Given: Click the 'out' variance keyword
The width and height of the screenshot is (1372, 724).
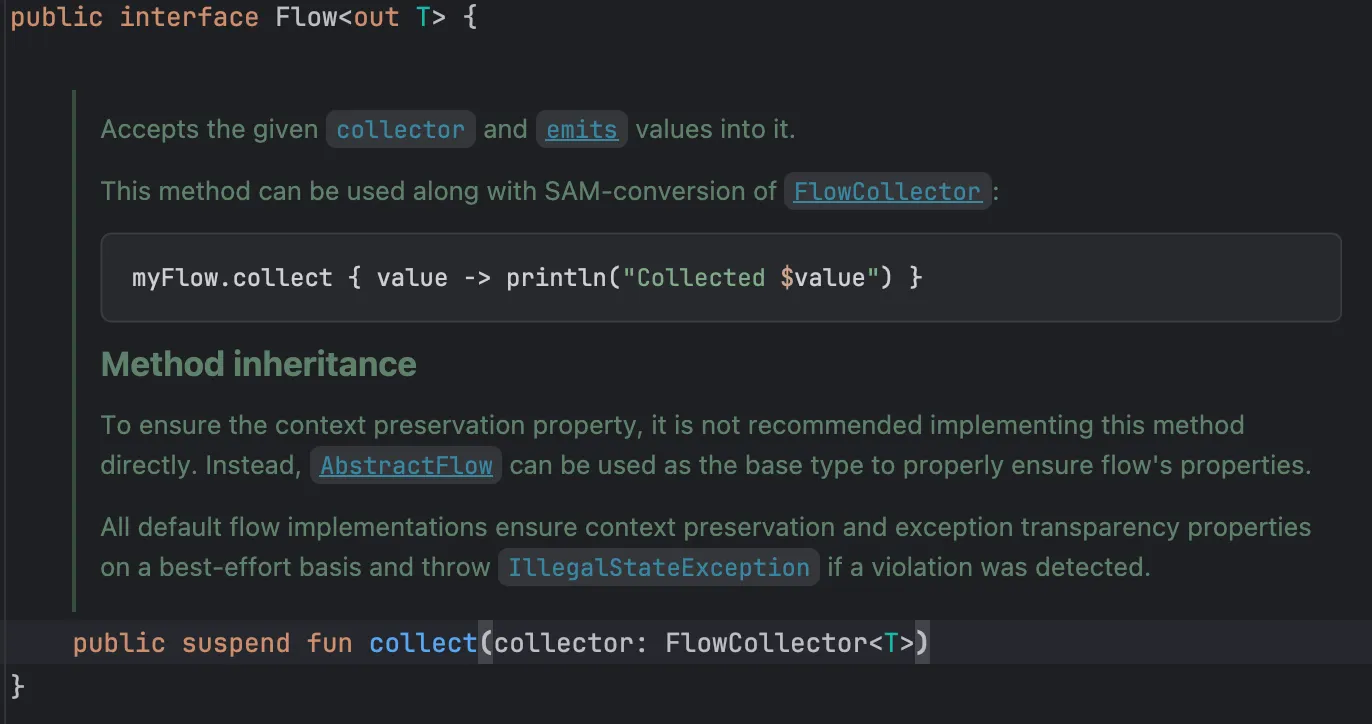Looking at the screenshot, I should click(x=376, y=18).
